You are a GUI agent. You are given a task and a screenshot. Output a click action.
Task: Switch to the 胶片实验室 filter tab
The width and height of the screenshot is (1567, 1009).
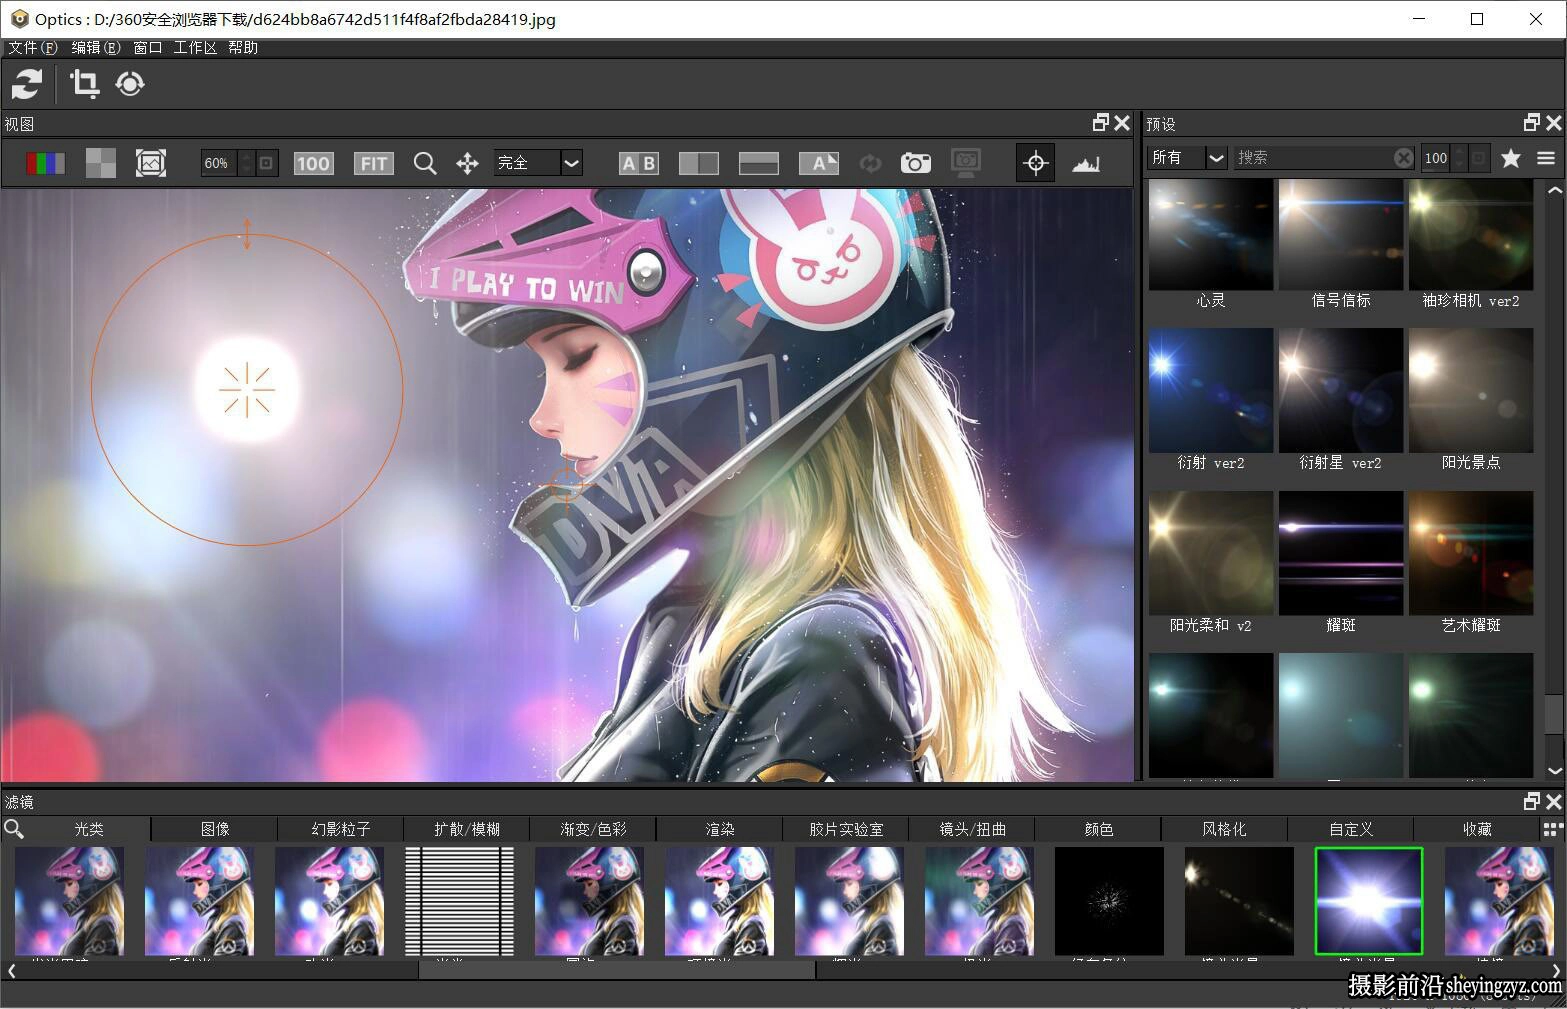click(846, 829)
